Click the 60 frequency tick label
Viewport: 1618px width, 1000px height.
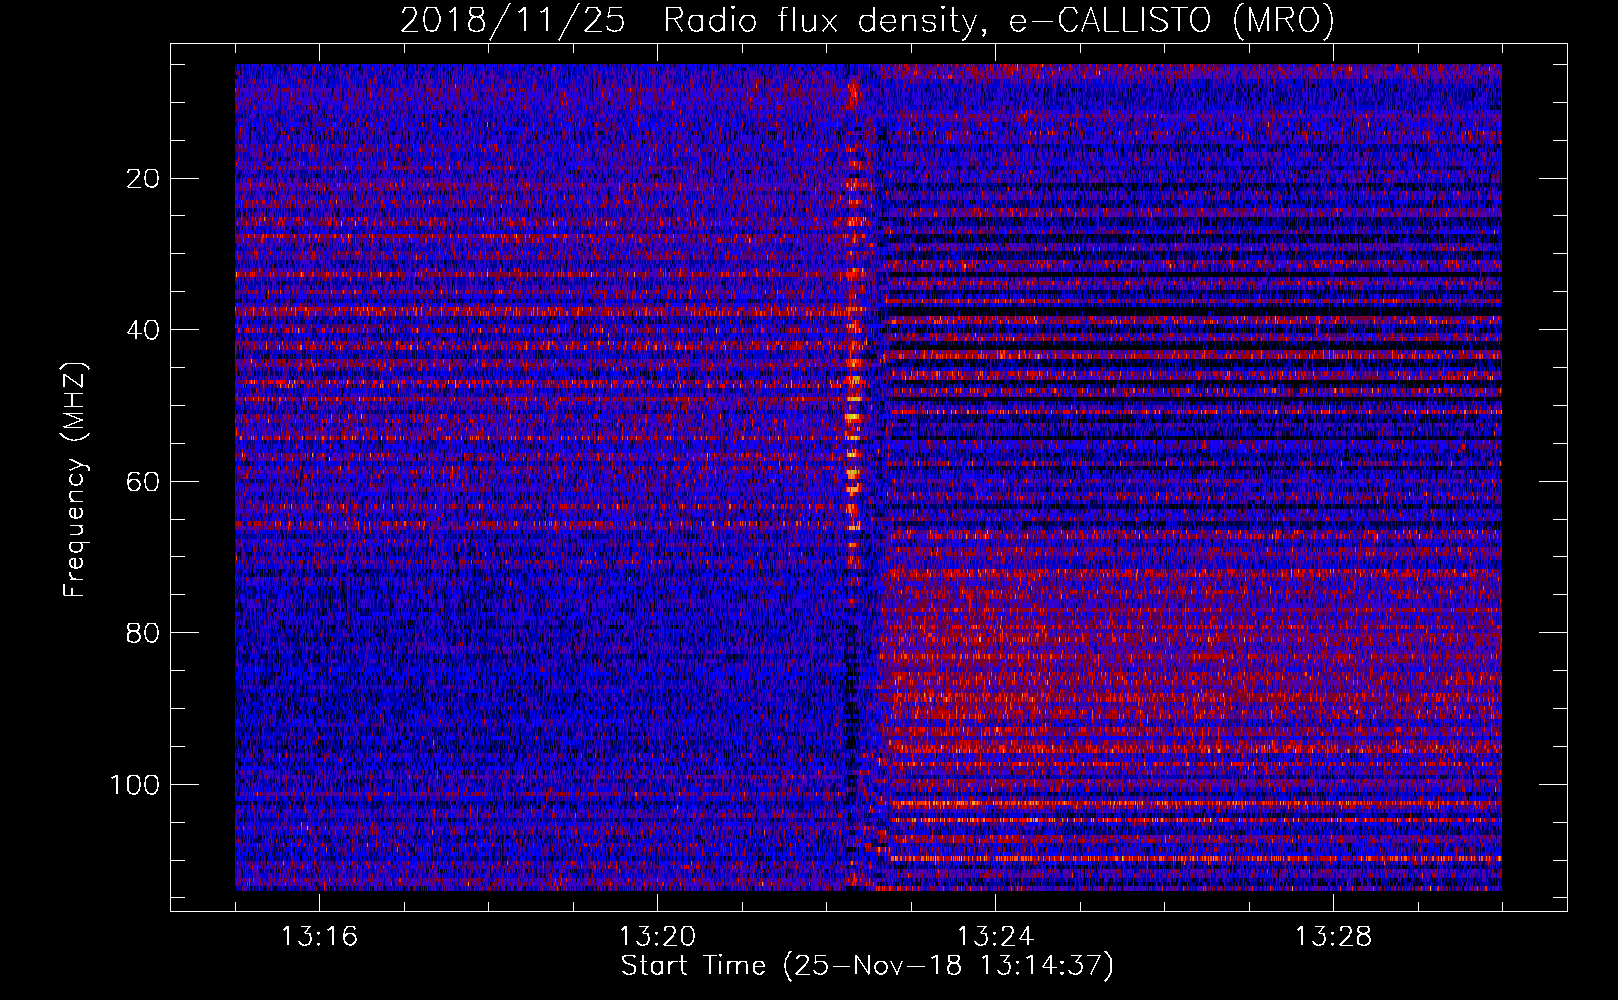coord(144,481)
